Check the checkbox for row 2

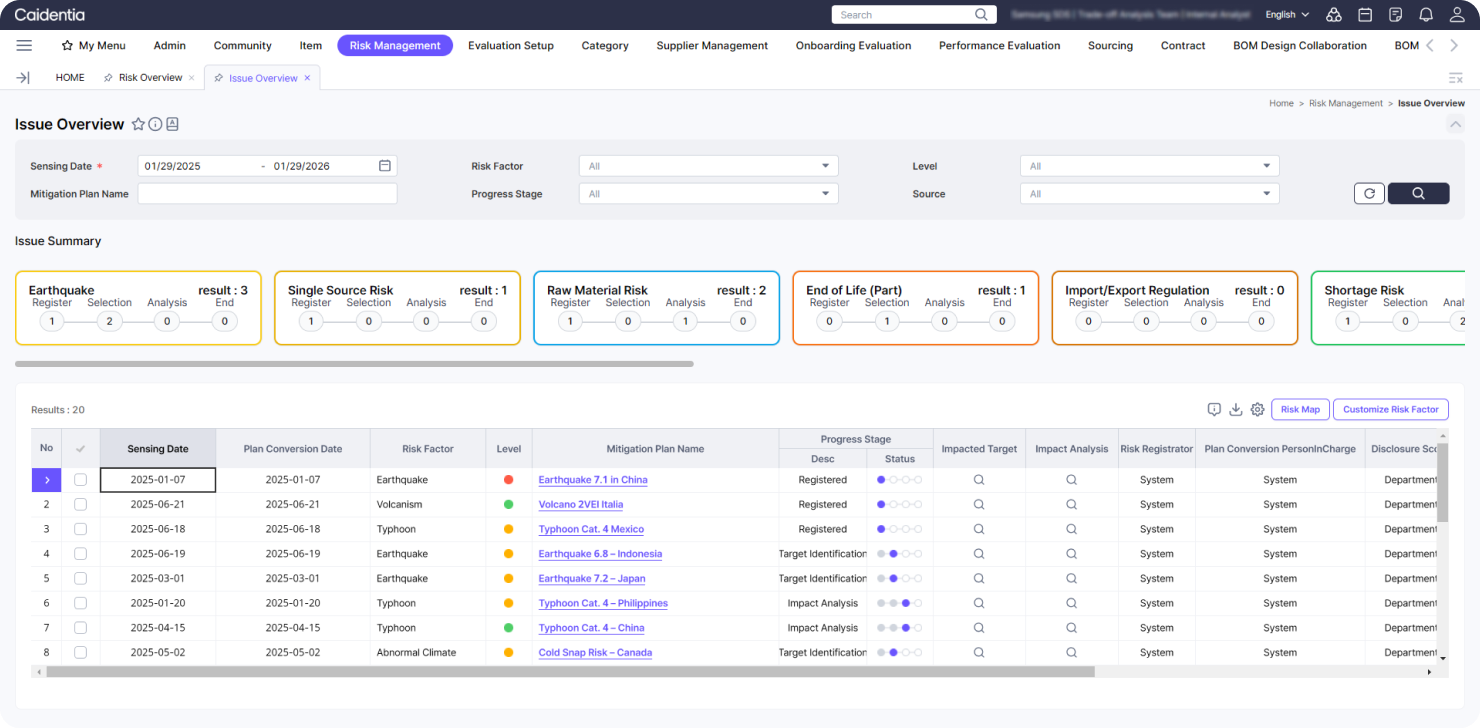[x=80, y=505]
